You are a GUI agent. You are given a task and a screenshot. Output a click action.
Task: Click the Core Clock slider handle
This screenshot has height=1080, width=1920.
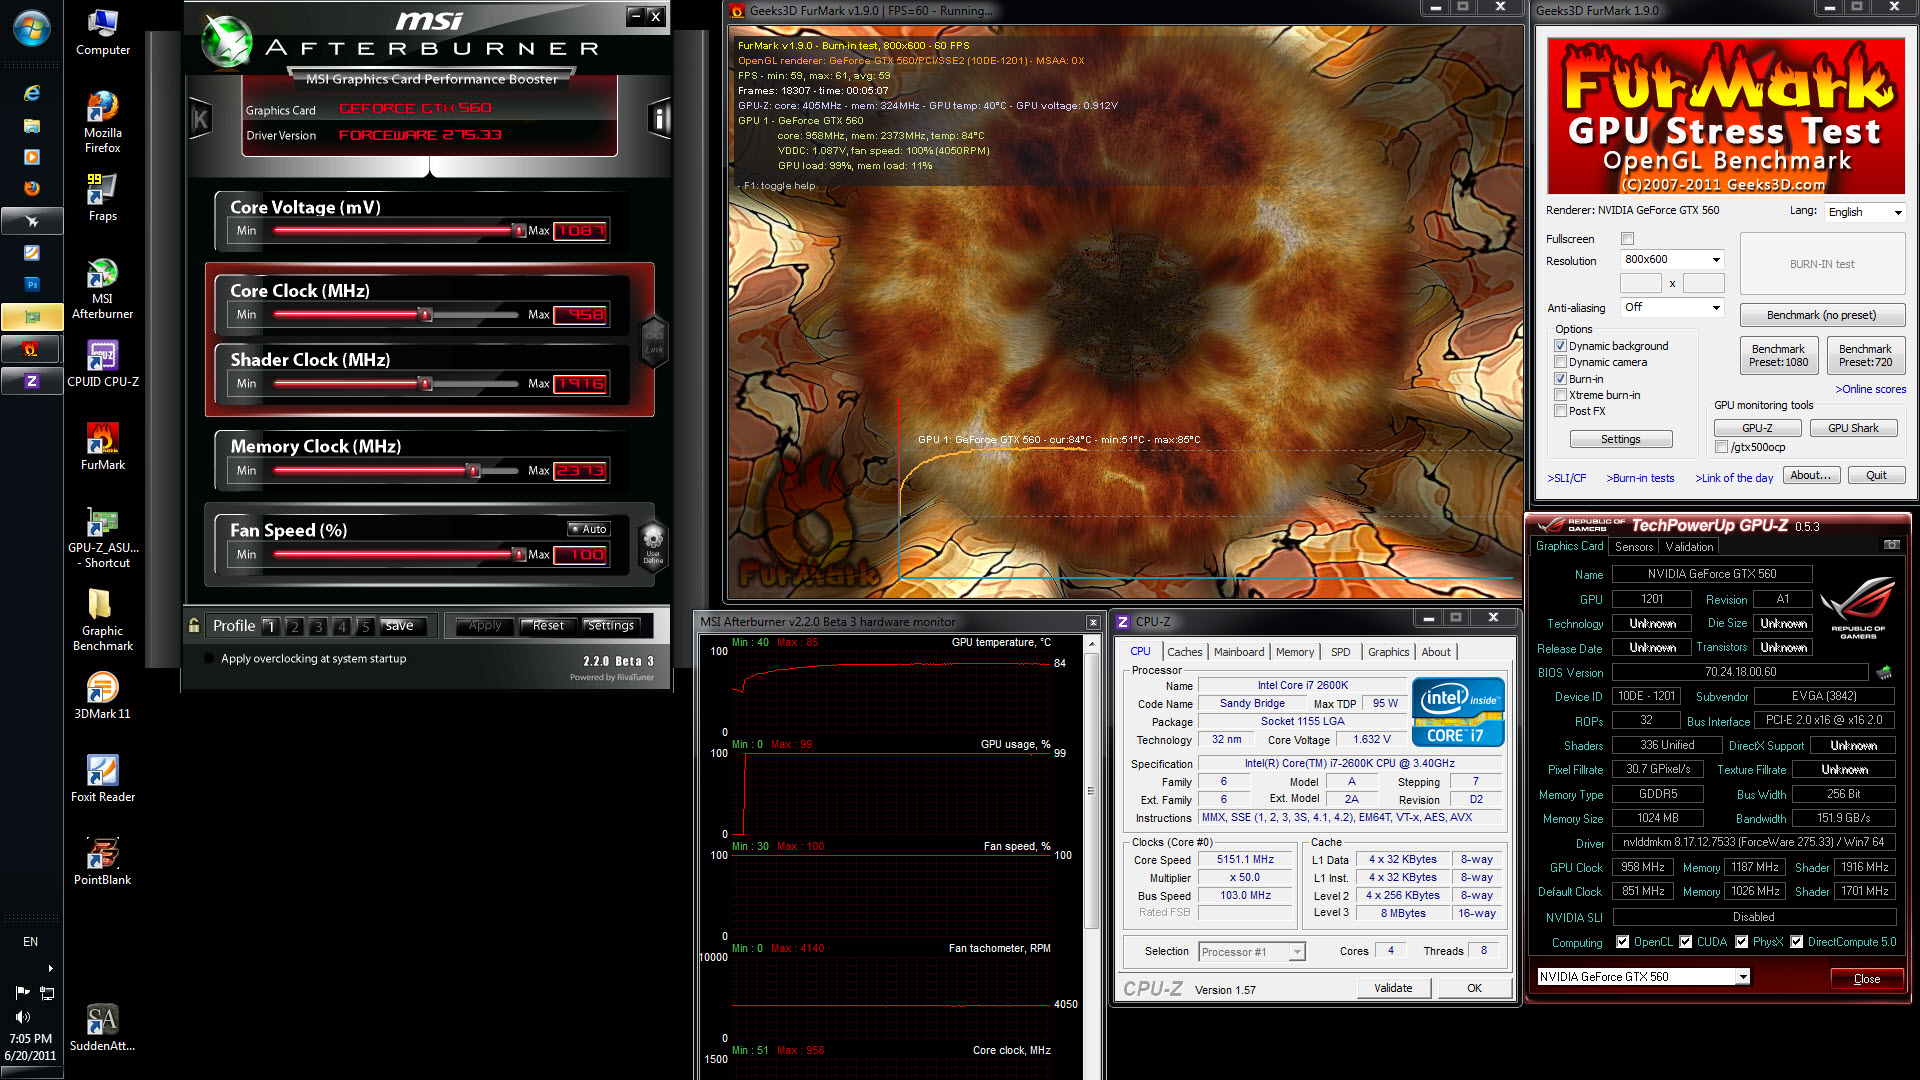[x=426, y=315]
